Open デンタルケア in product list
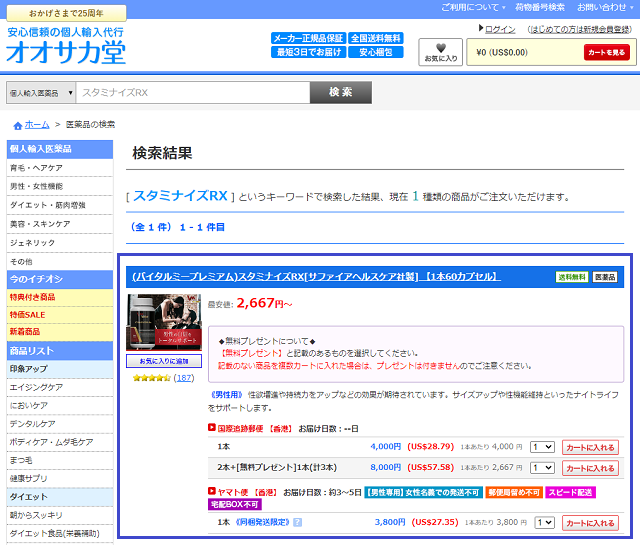 (60, 424)
